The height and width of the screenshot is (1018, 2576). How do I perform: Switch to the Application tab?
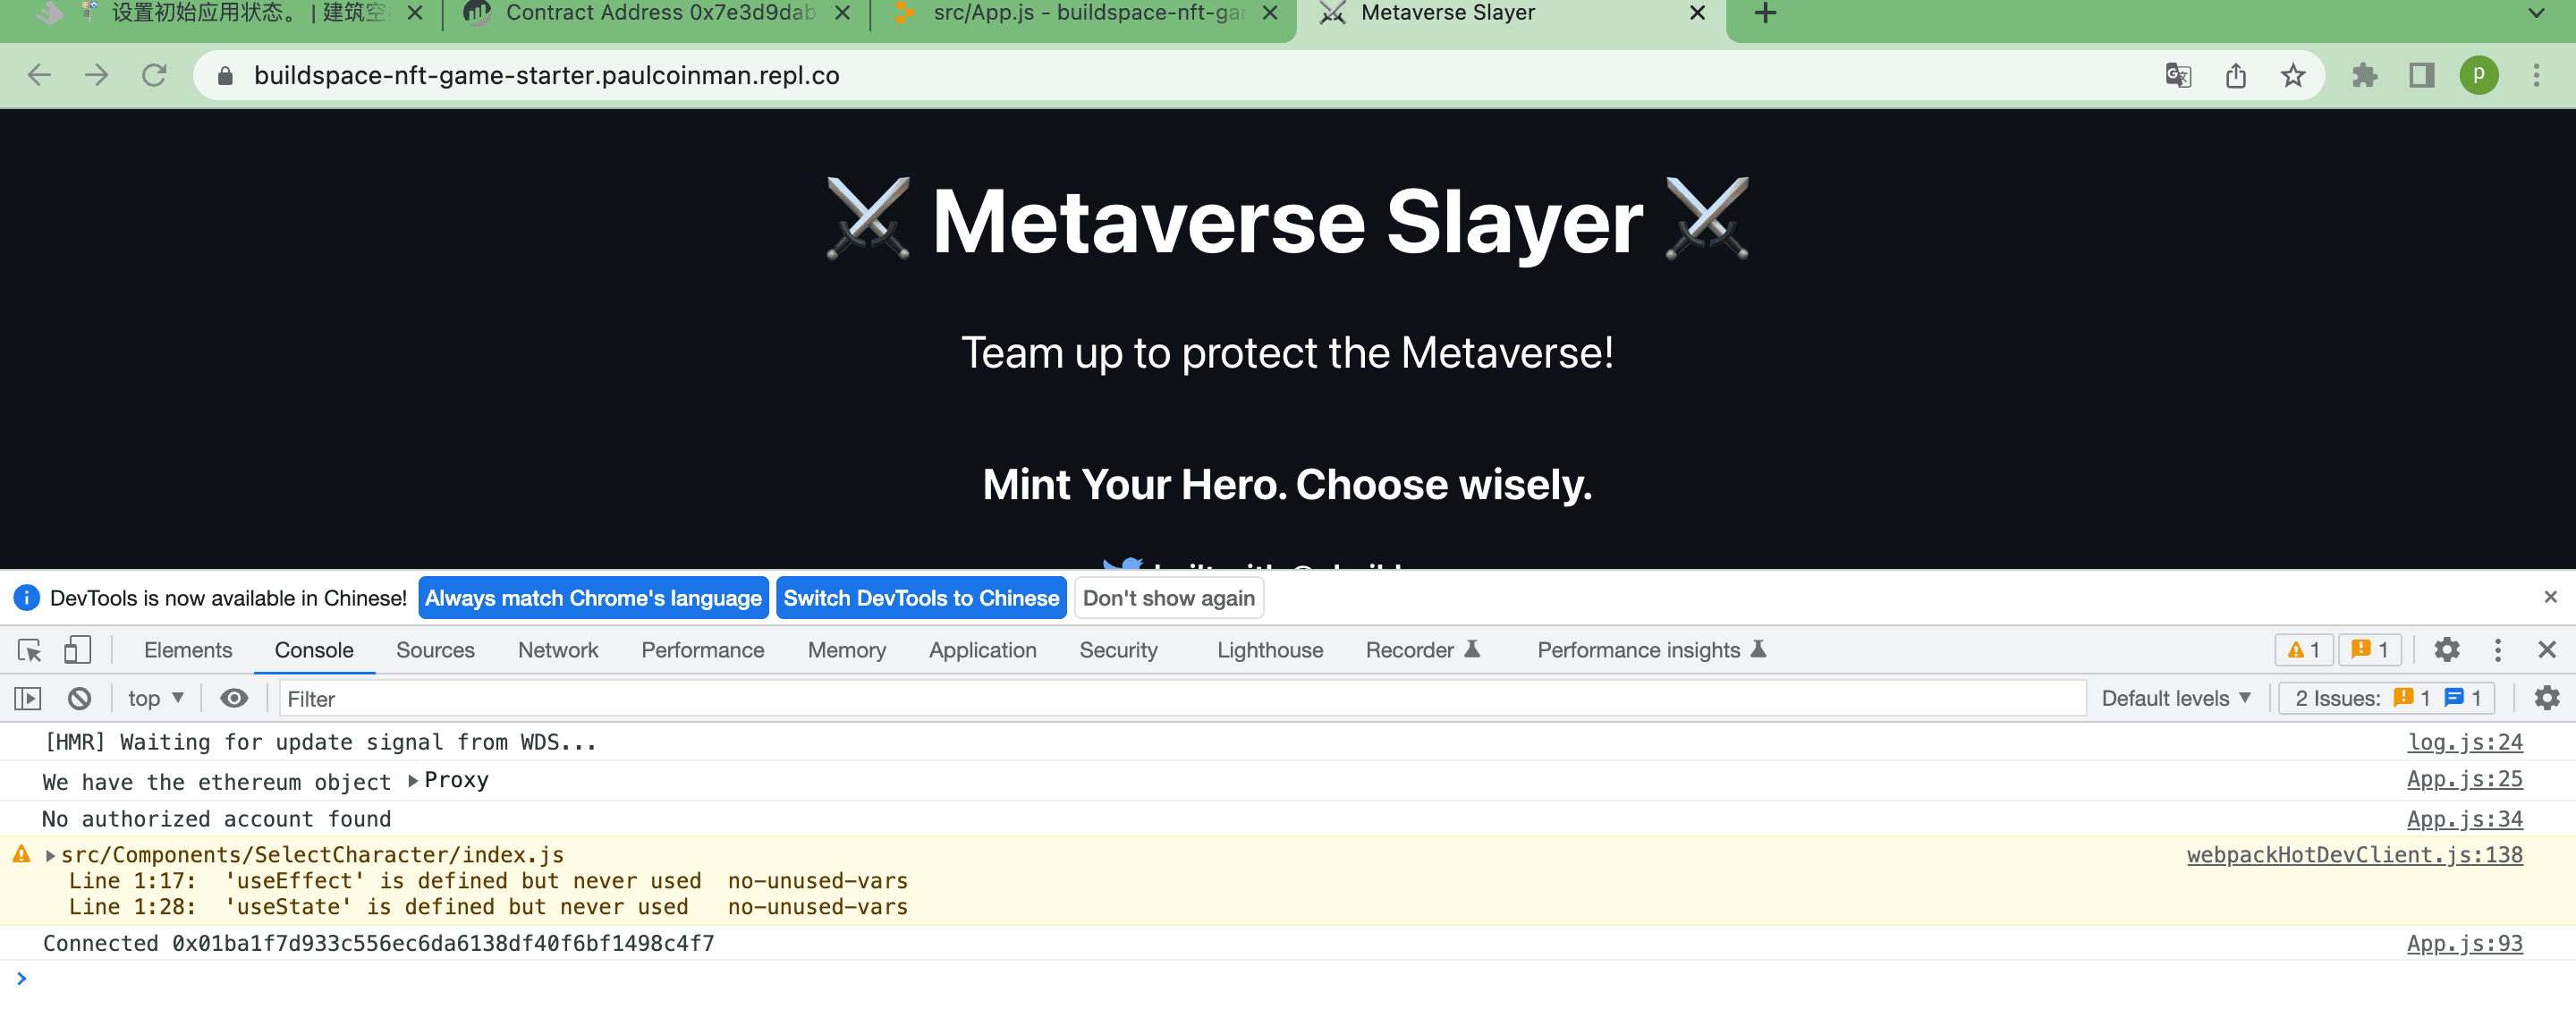983,650
